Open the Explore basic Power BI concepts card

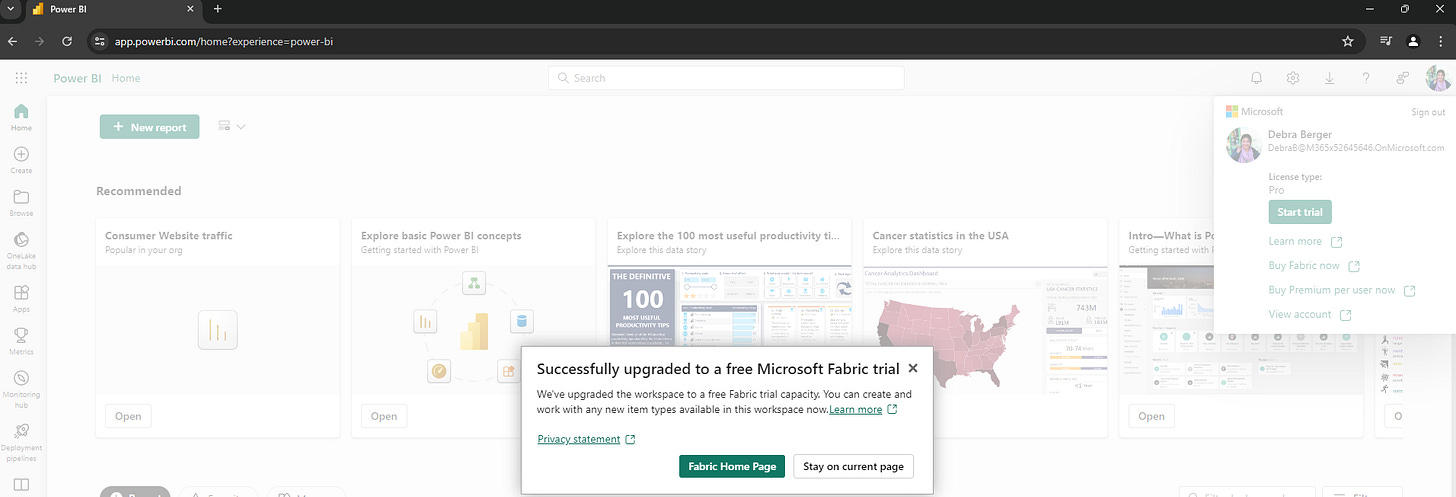[384, 416]
